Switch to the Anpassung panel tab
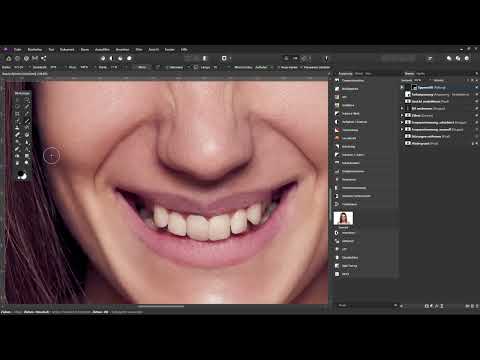This screenshot has width=480, height=360. (x=346, y=74)
